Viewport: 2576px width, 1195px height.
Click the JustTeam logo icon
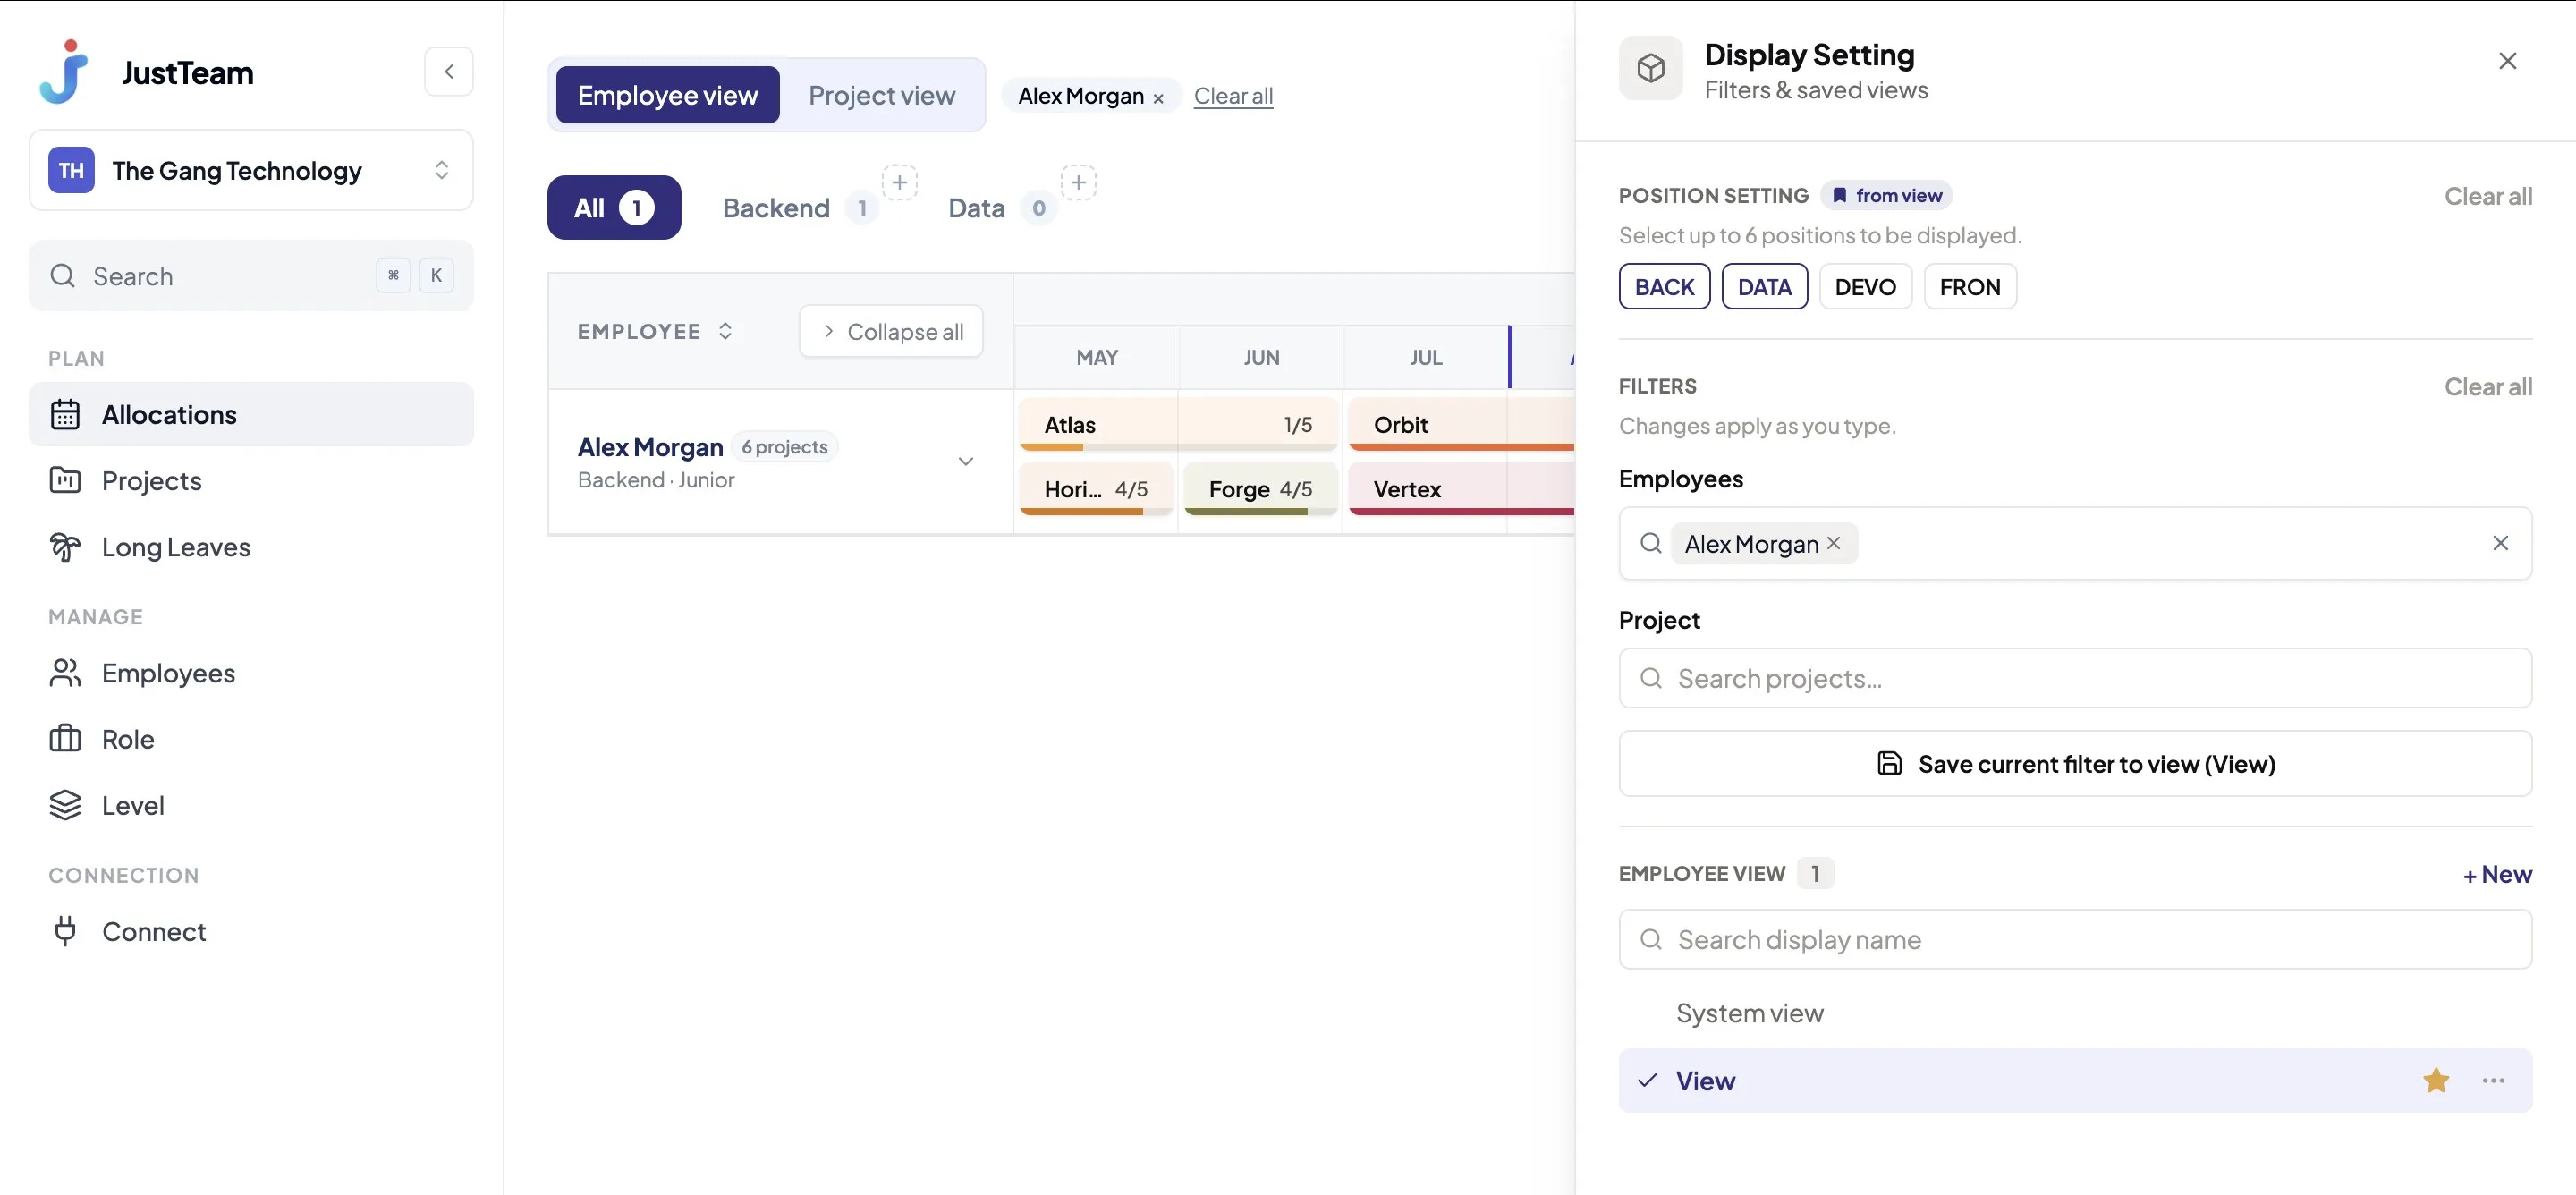coord(65,72)
